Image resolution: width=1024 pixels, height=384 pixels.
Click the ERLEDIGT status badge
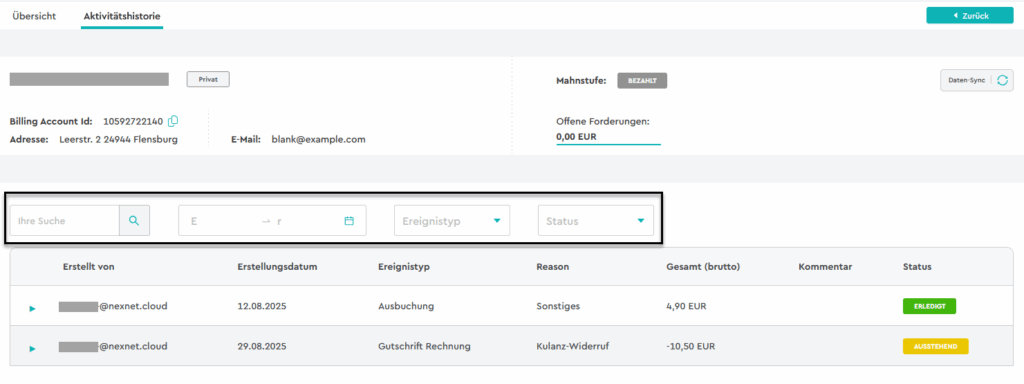click(929, 306)
